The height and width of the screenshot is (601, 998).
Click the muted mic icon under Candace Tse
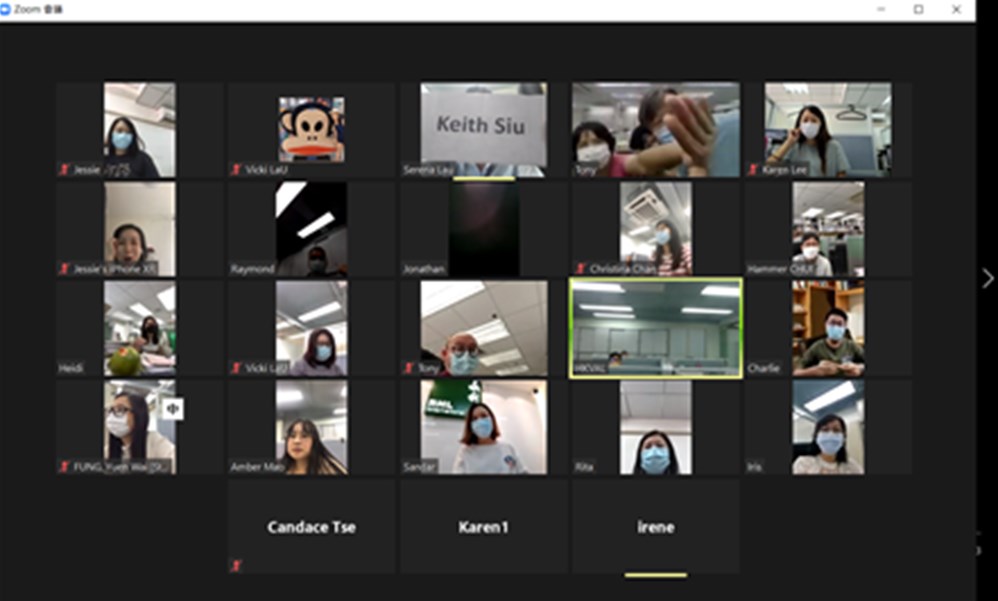(236, 566)
